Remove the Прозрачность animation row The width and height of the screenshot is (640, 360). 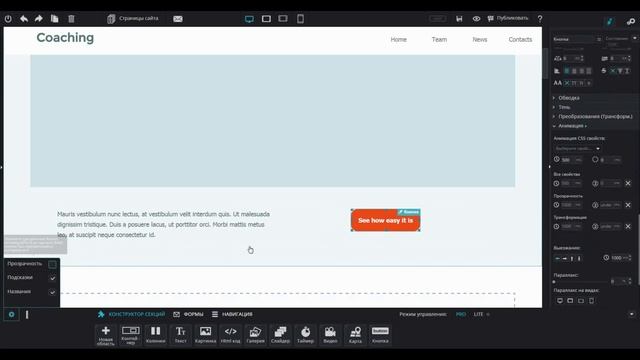pos(628,205)
